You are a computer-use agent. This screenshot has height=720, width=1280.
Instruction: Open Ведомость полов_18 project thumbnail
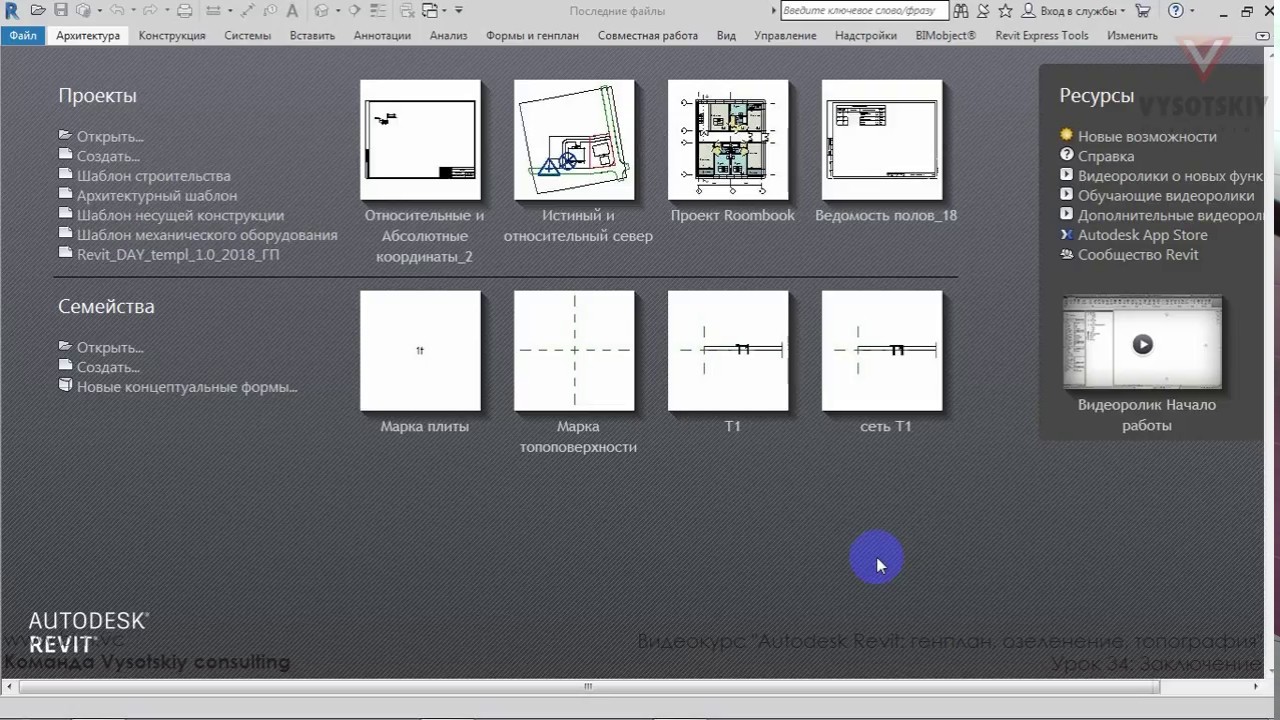click(882, 140)
